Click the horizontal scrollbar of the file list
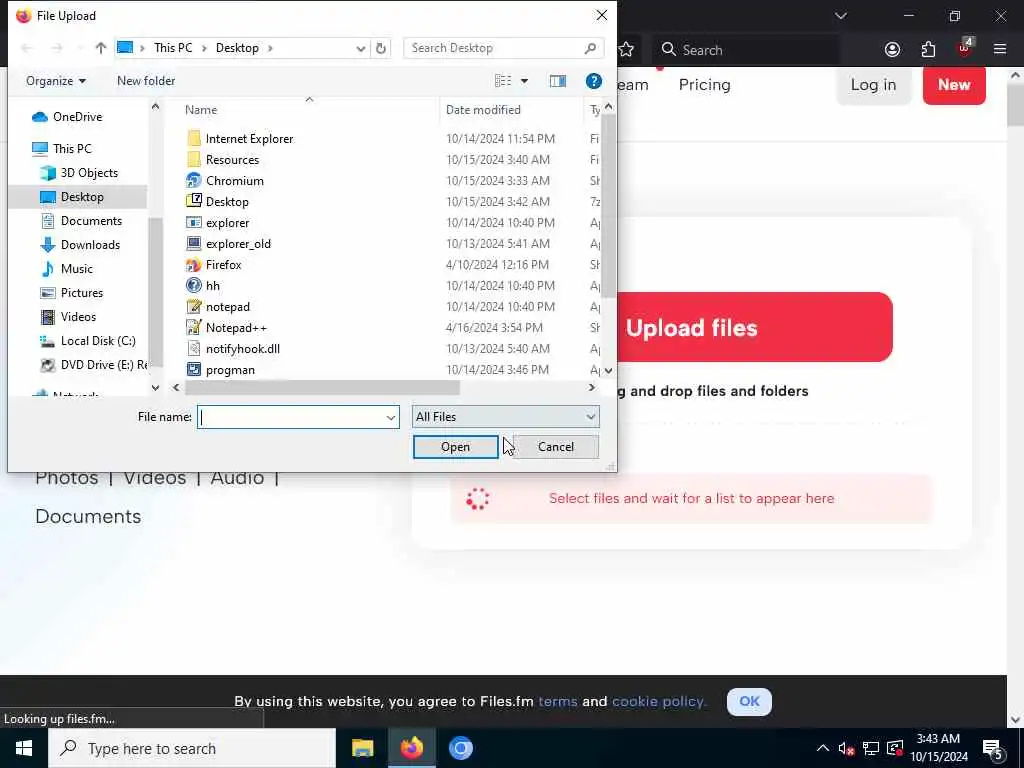 (322, 388)
